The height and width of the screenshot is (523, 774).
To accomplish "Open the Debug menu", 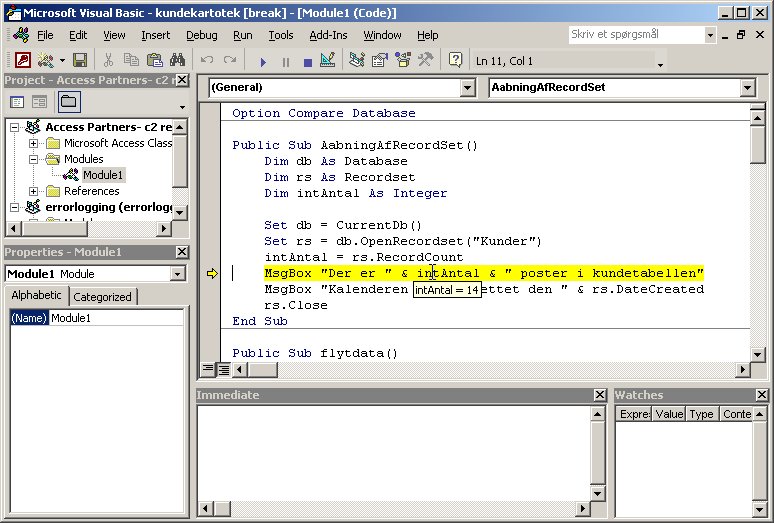I will (201, 35).
